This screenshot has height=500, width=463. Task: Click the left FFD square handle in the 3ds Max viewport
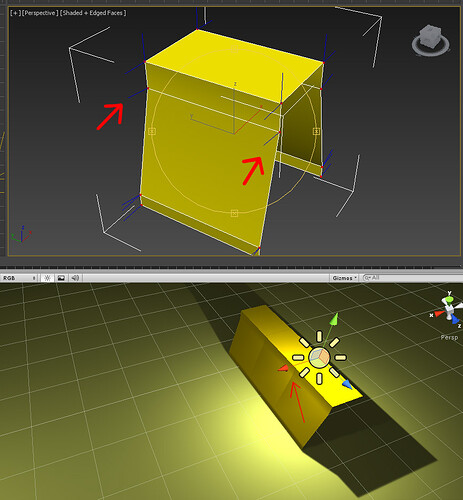coord(152,131)
